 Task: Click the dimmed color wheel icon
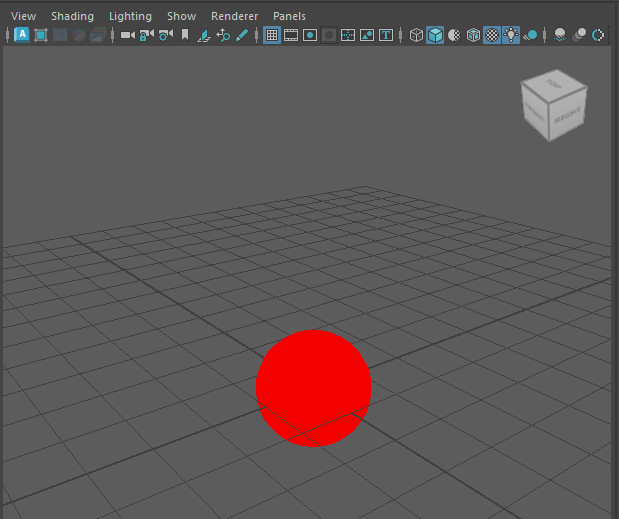click(x=79, y=35)
